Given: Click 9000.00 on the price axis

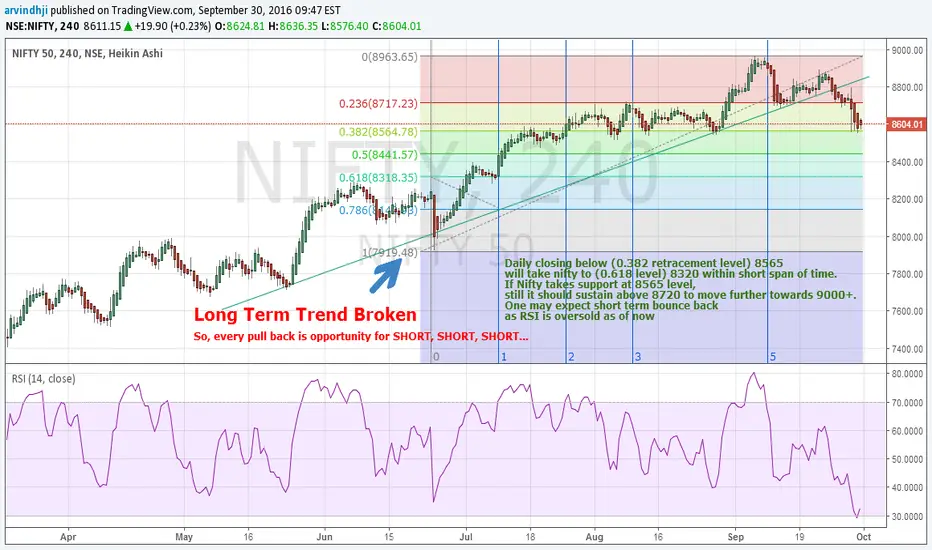Looking at the screenshot, I should click(x=906, y=51).
